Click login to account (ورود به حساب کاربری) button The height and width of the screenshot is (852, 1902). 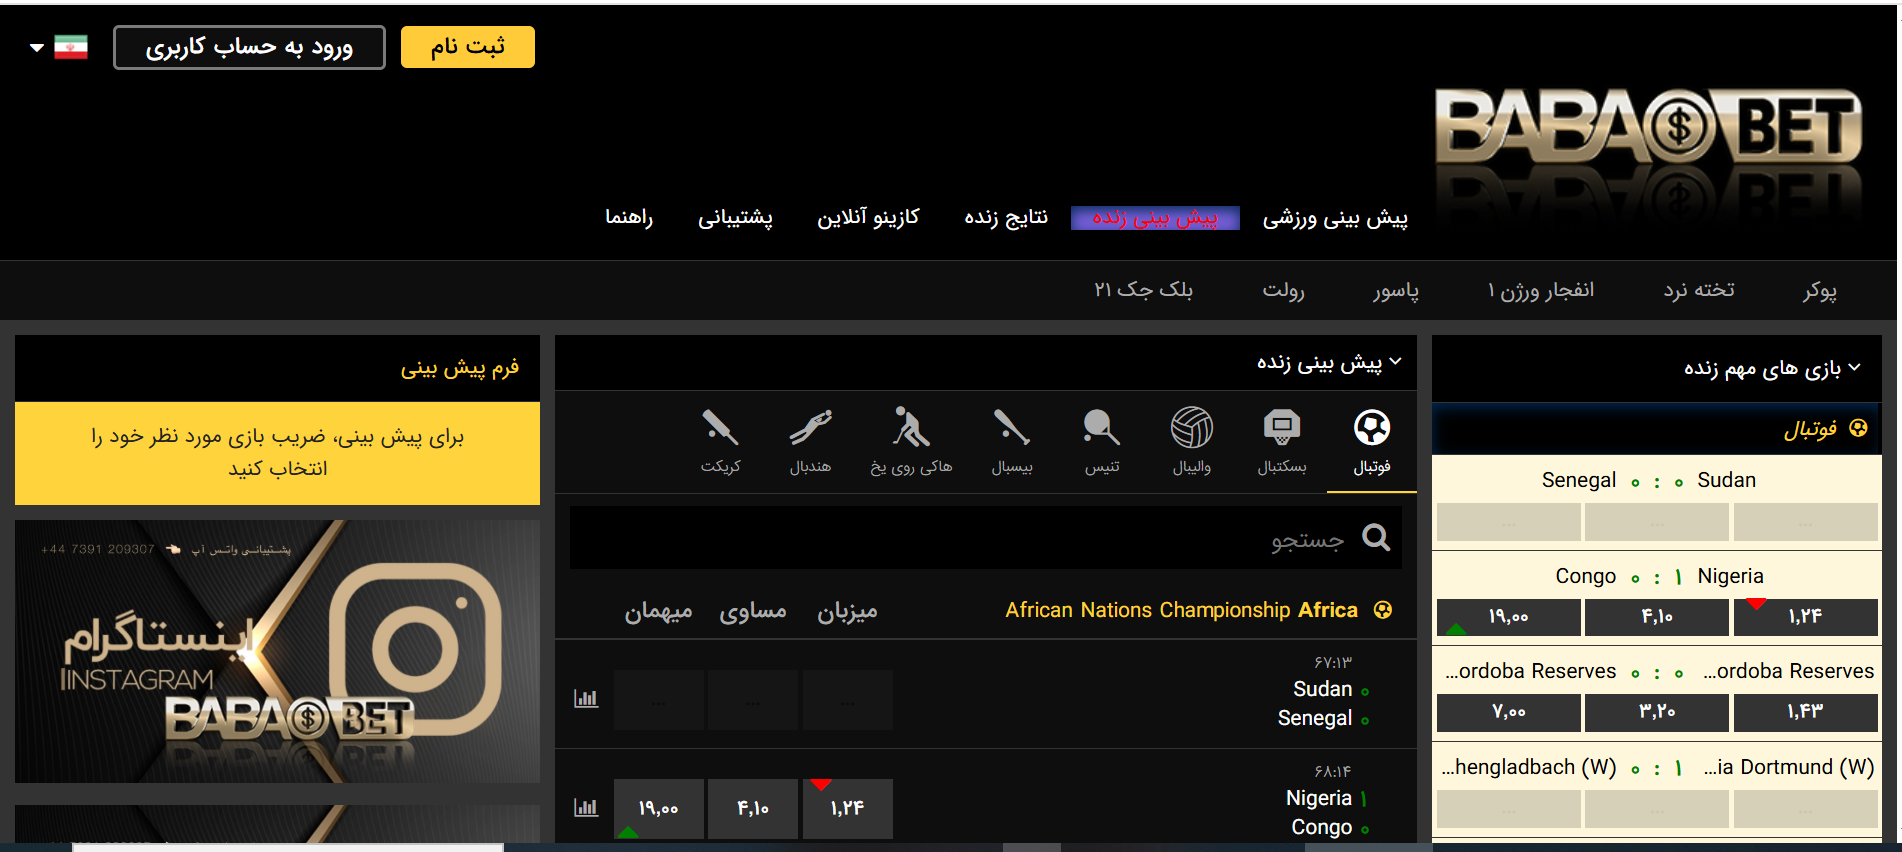249,47
